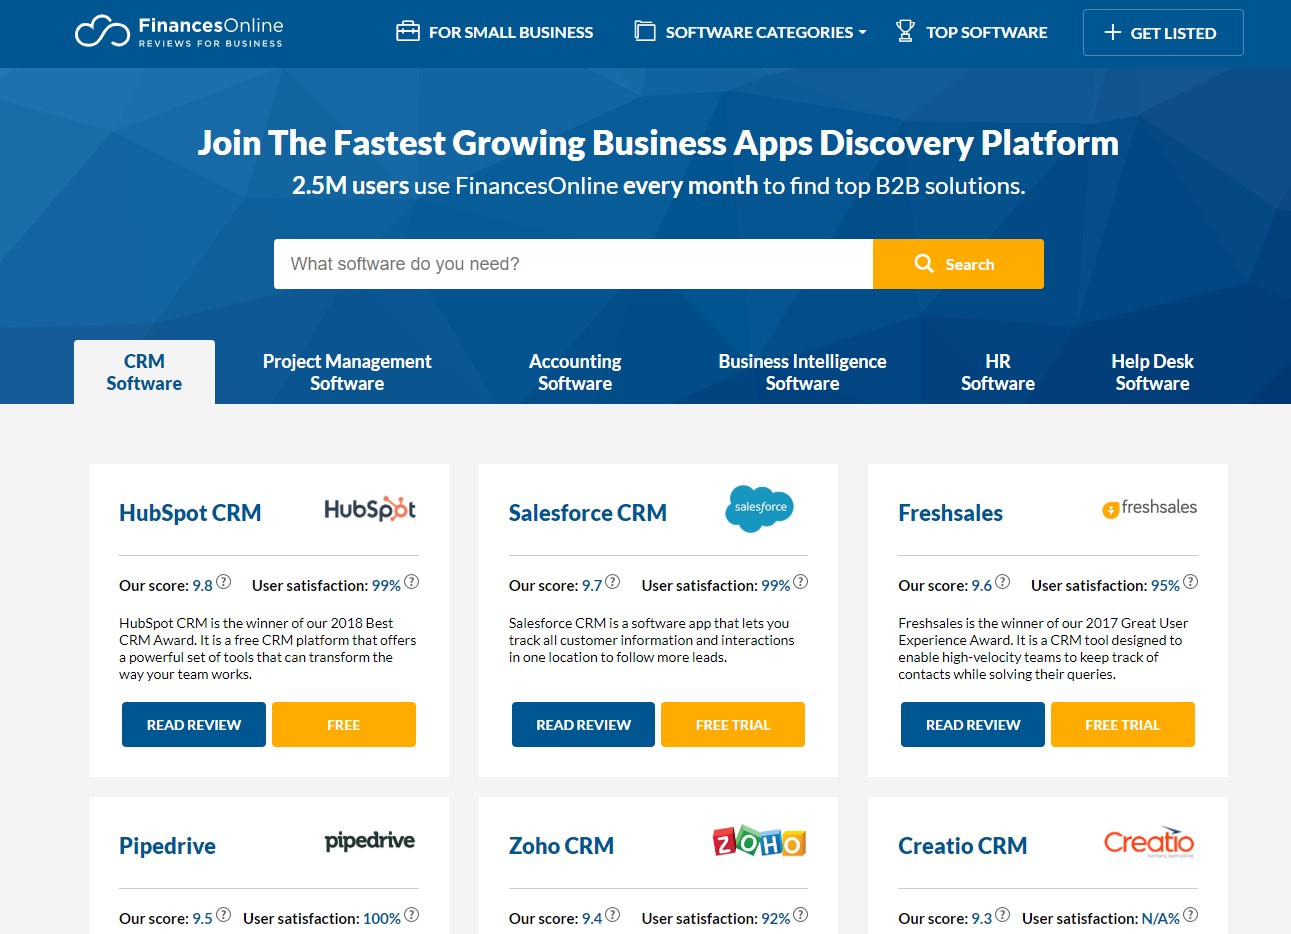Viewport: 1291px width, 934px height.
Task: Click Read Review for Freshsales
Action: pyautogui.click(x=973, y=724)
